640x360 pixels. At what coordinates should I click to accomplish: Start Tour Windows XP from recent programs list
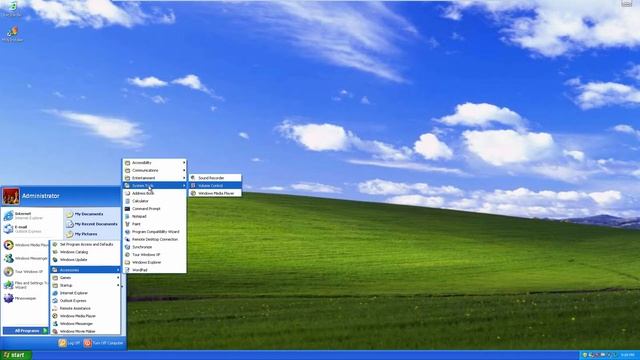point(25,271)
